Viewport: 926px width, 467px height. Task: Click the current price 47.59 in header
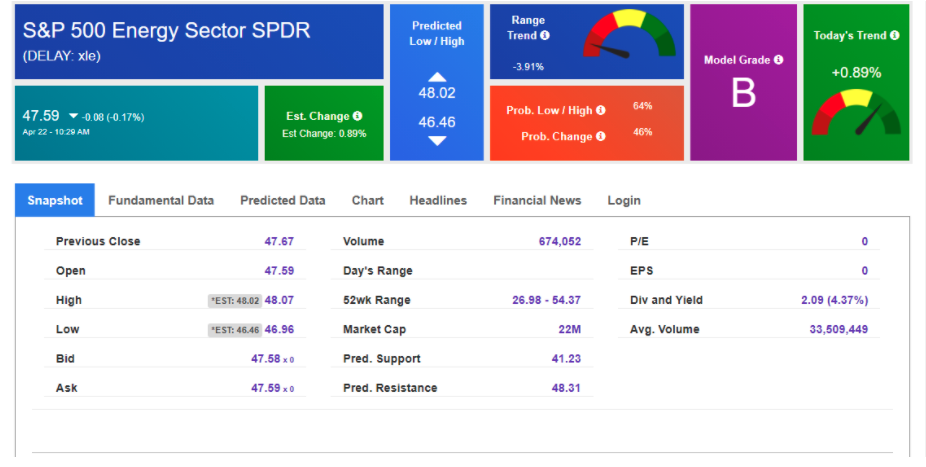[x=41, y=116]
